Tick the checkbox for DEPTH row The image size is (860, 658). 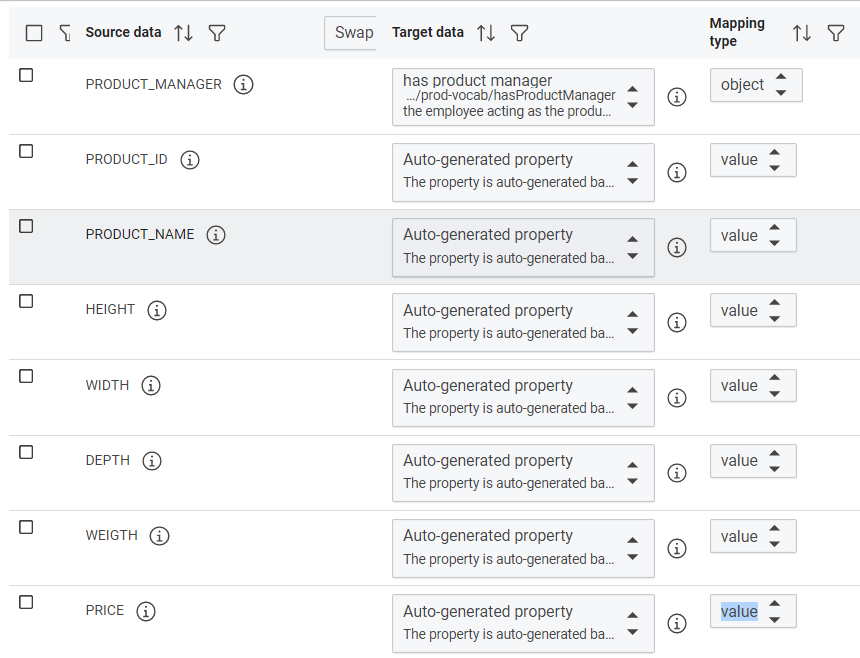27,452
